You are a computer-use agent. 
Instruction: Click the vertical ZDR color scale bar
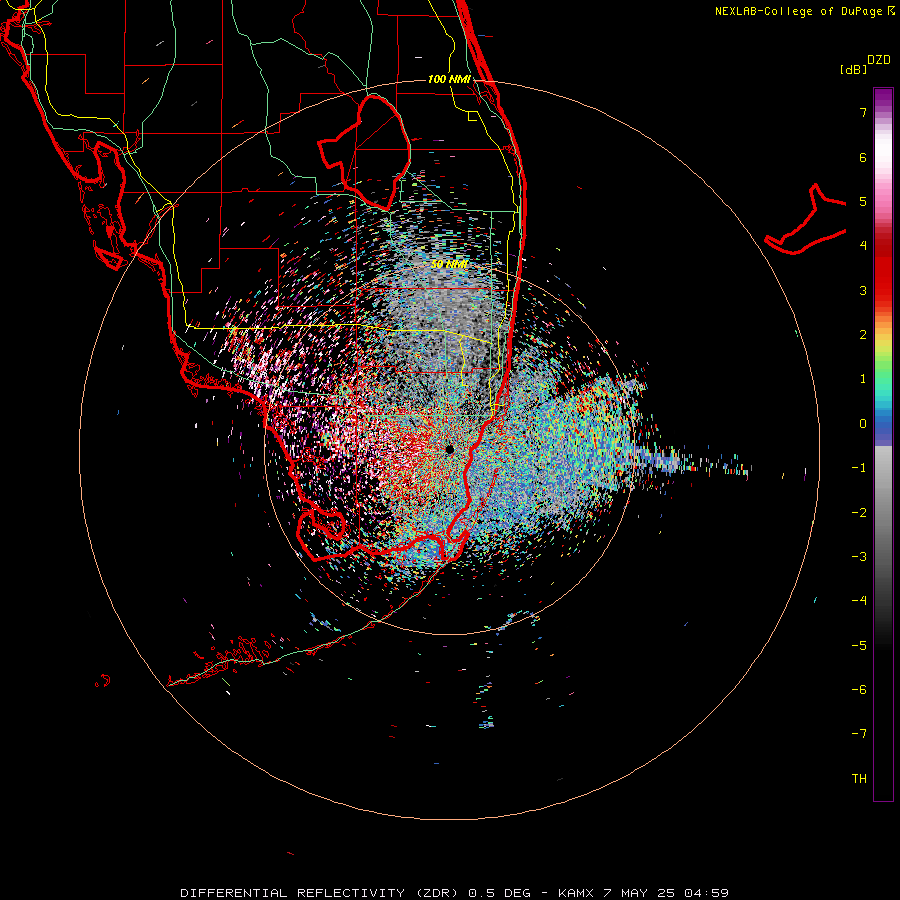883,444
